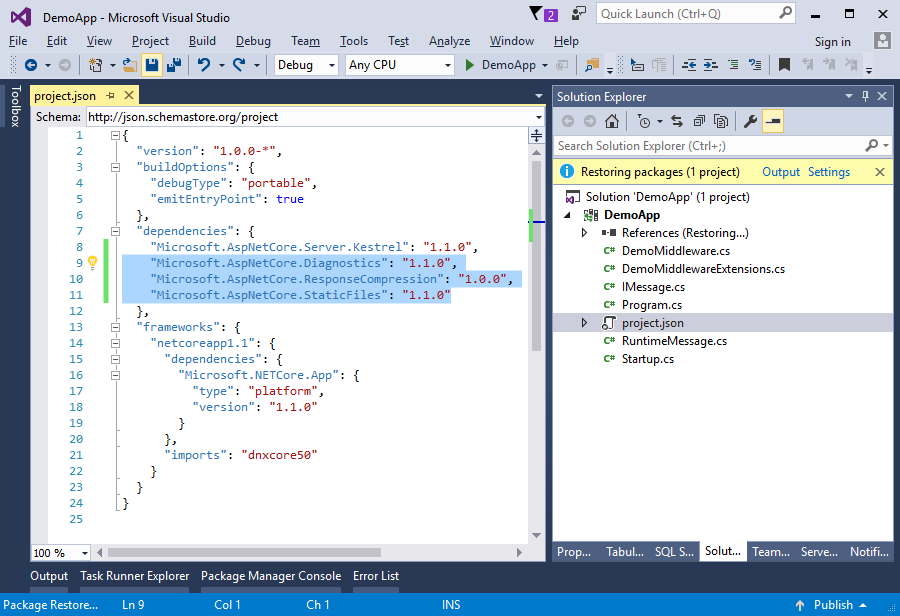This screenshot has height=616, width=900.
Task: Switch to the Error List tab
Action: point(376,576)
